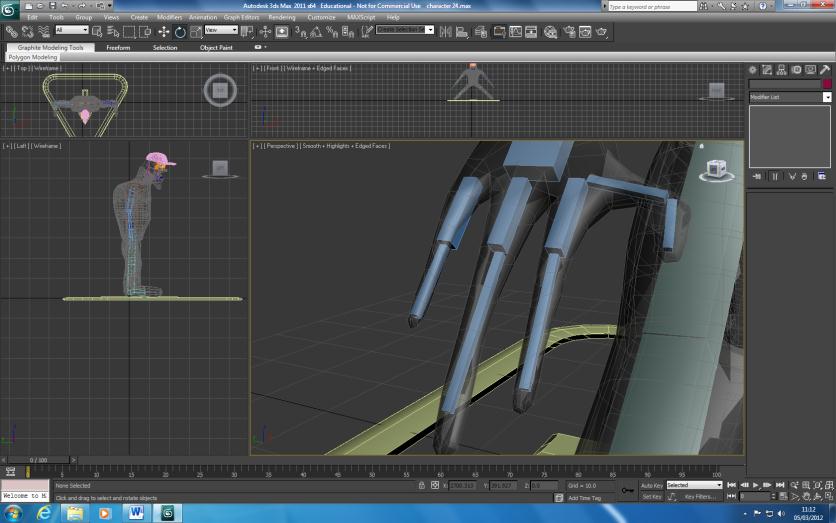Image resolution: width=836 pixels, height=523 pixels.
Task: Open the selection filter All dropdown
Action: coord(71,30)
